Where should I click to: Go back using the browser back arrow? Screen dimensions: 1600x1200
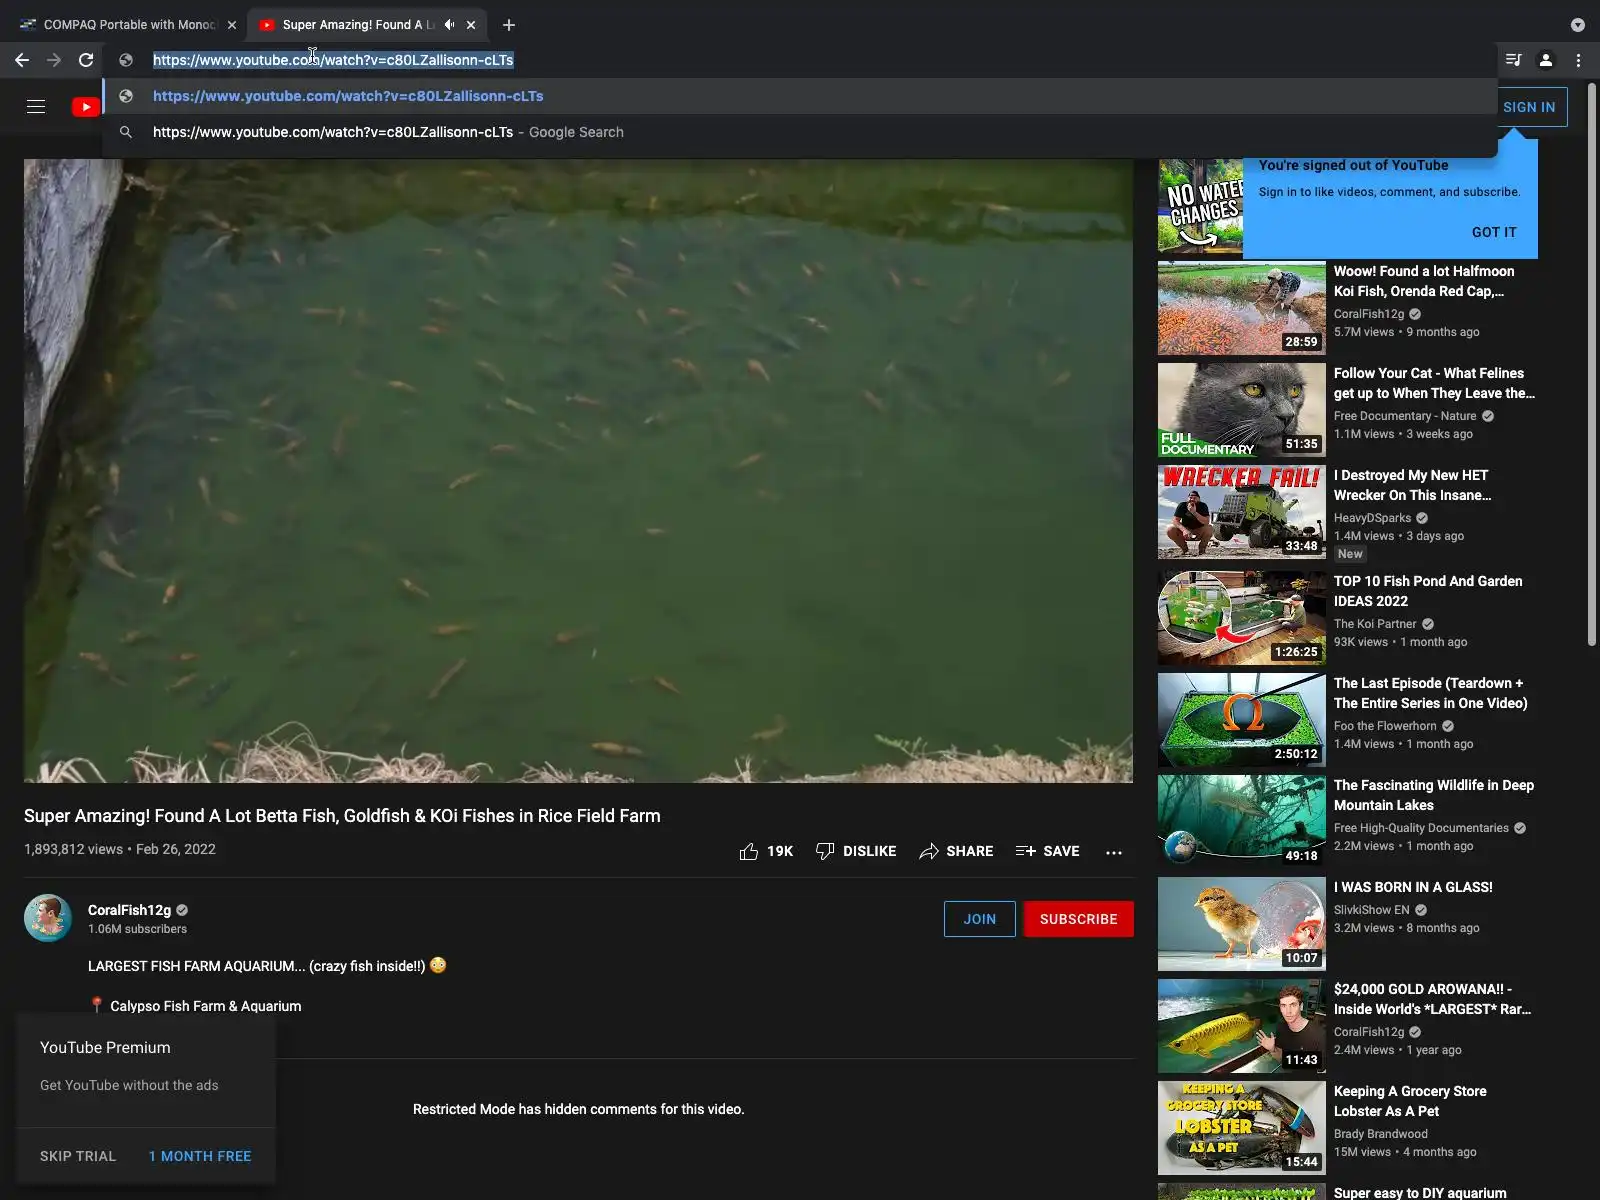[22, 60]
